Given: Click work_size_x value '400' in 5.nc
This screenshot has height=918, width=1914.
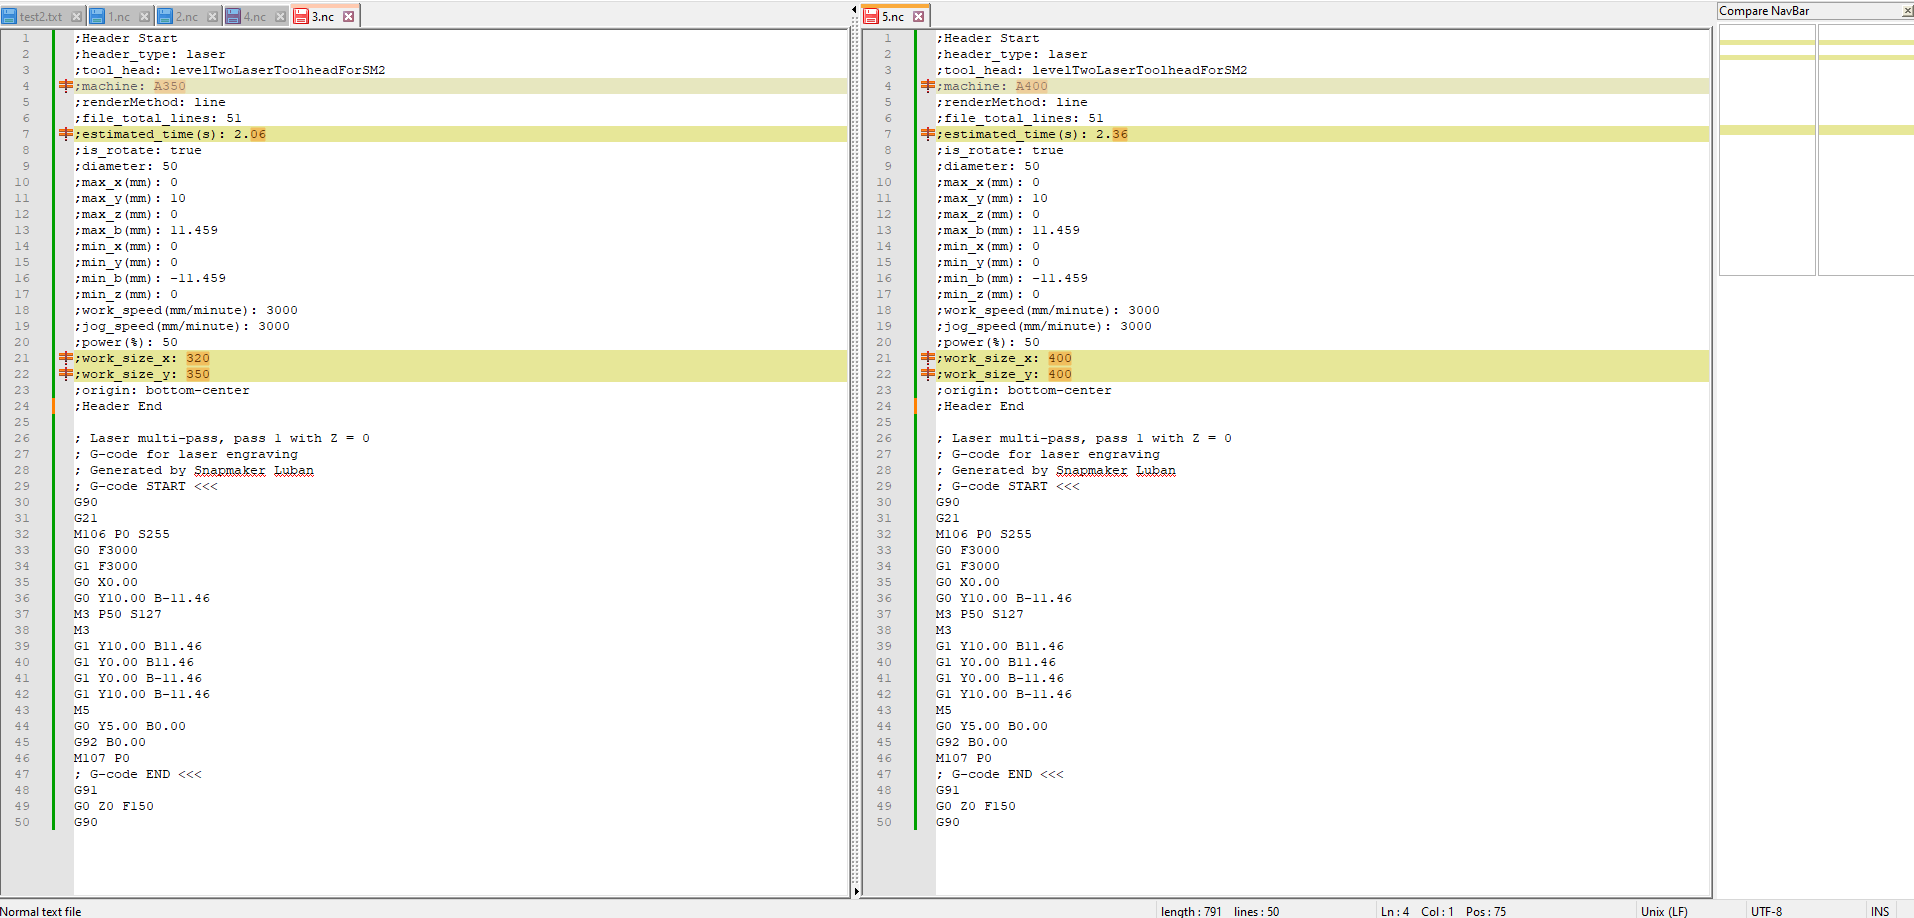Looking at the screenshot, I should (1060, 358).
